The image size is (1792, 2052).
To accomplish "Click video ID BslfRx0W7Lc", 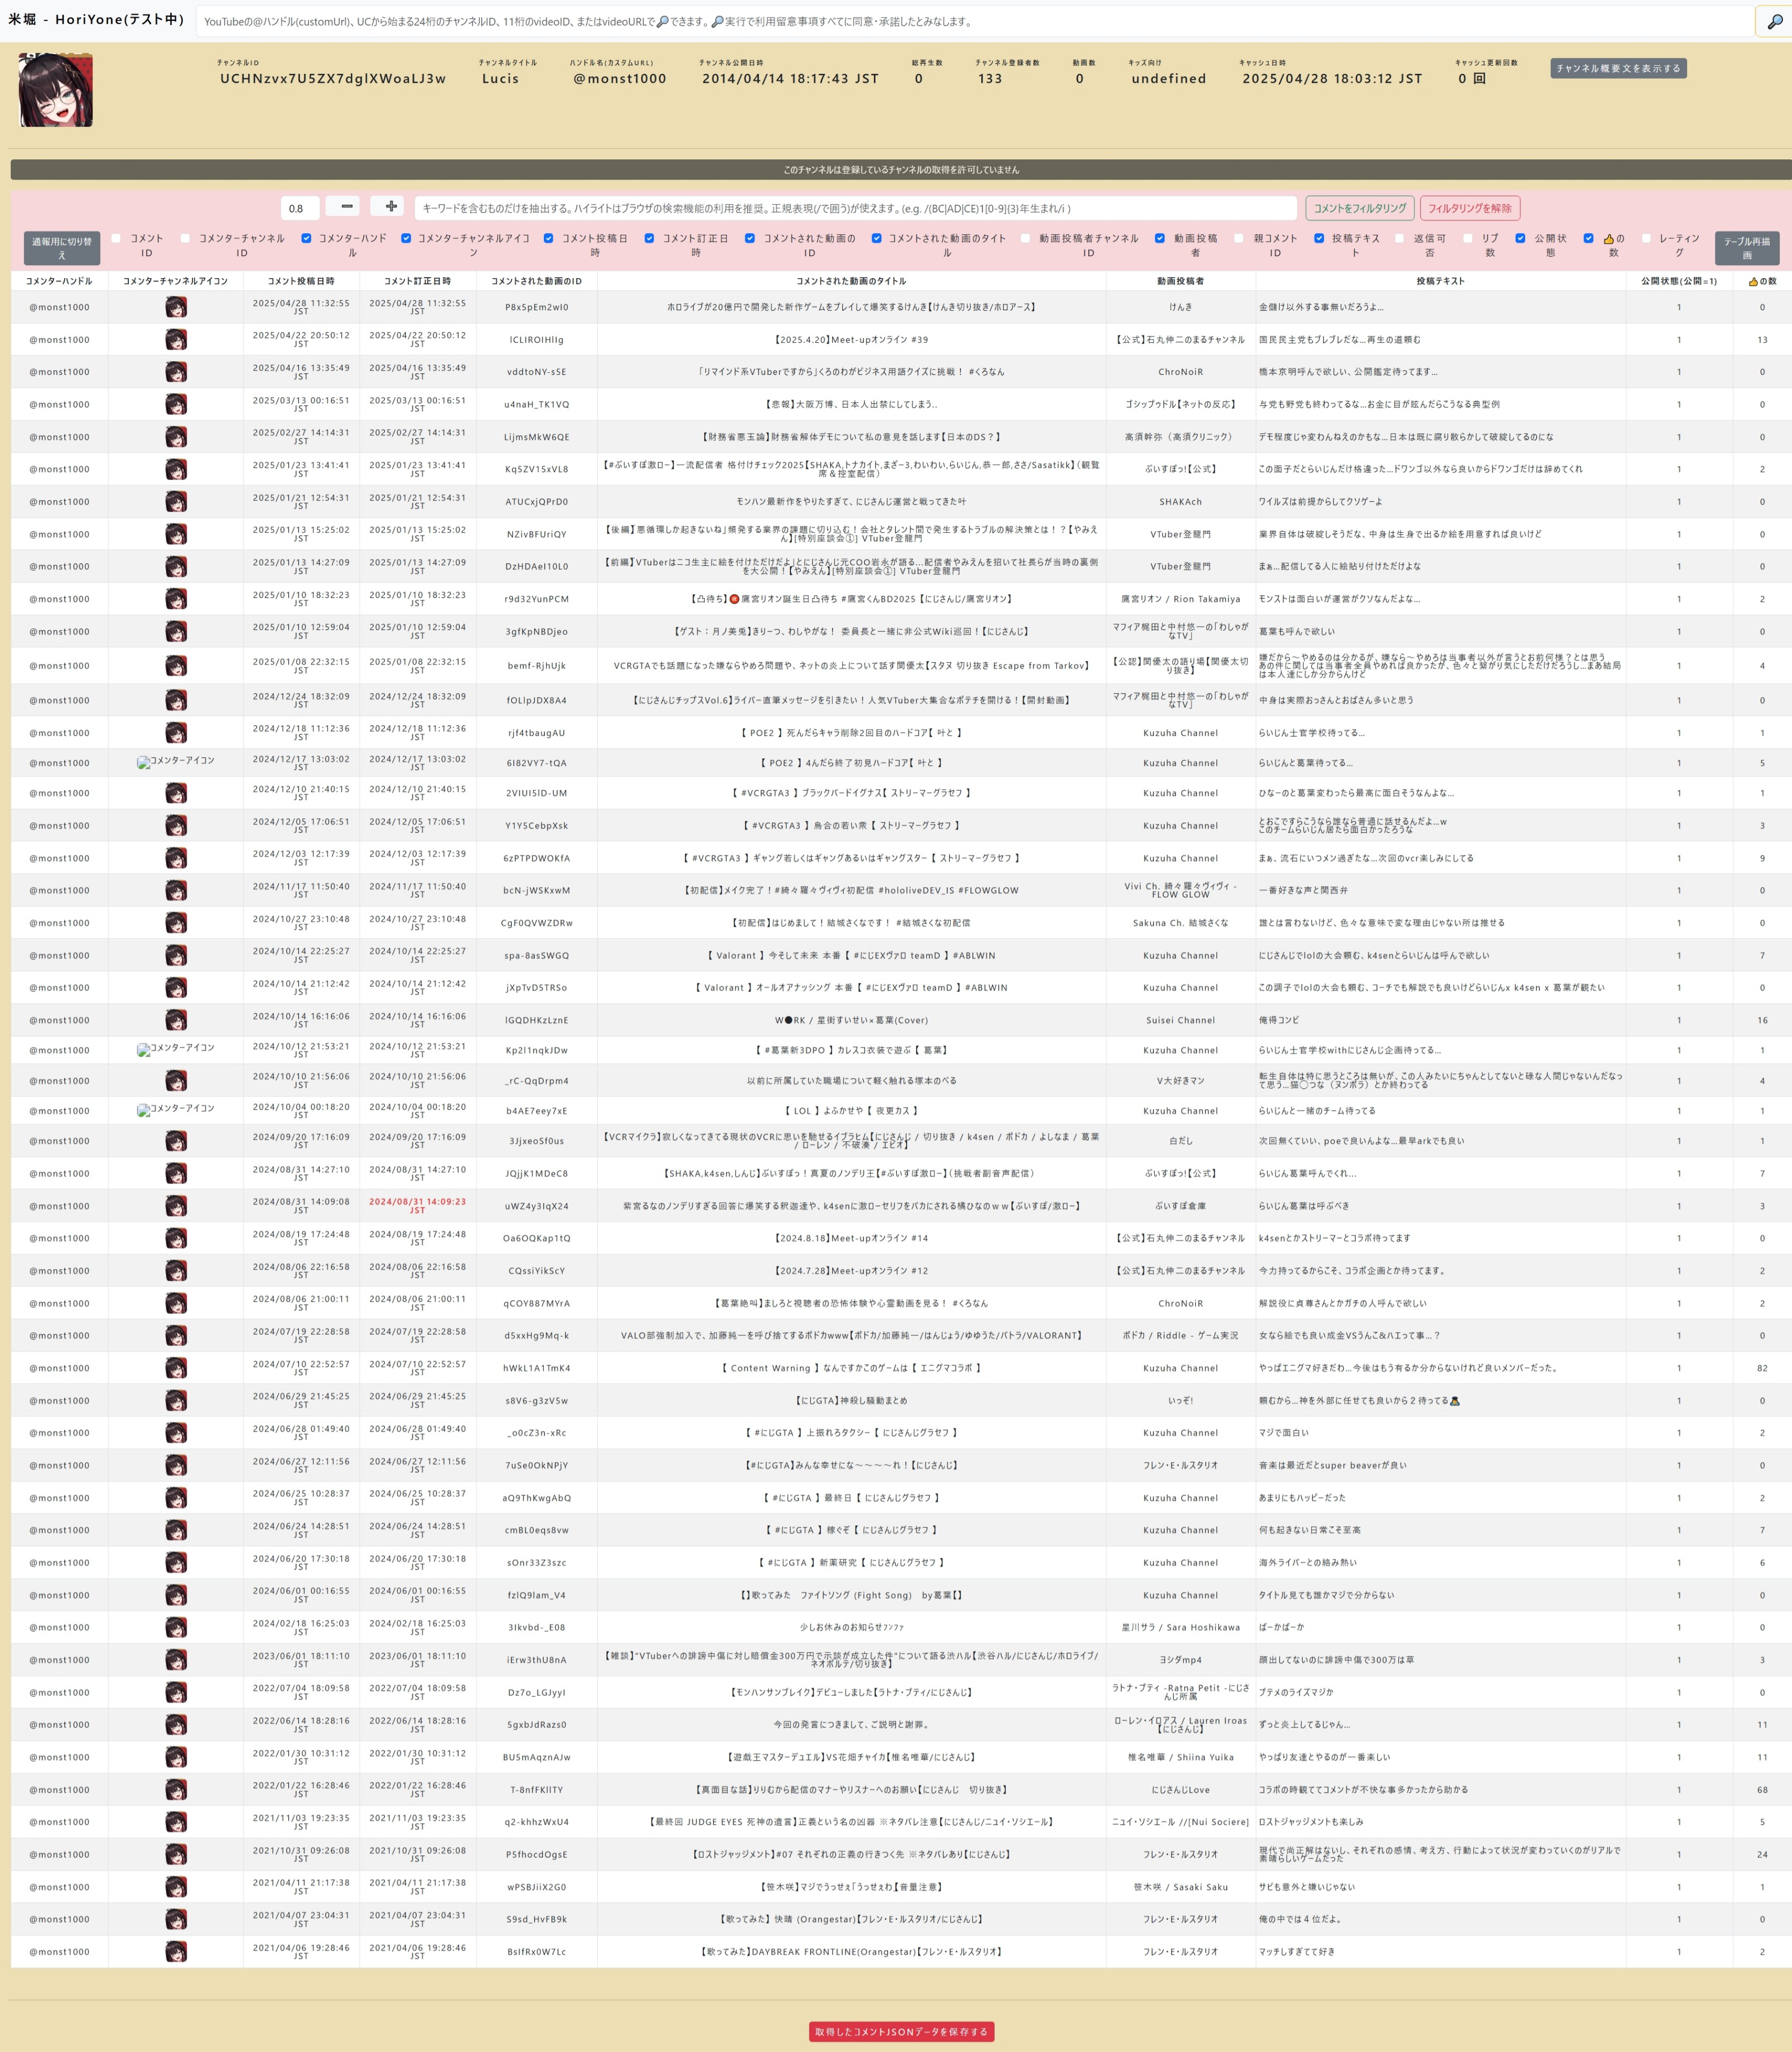I will point(536,1952).
